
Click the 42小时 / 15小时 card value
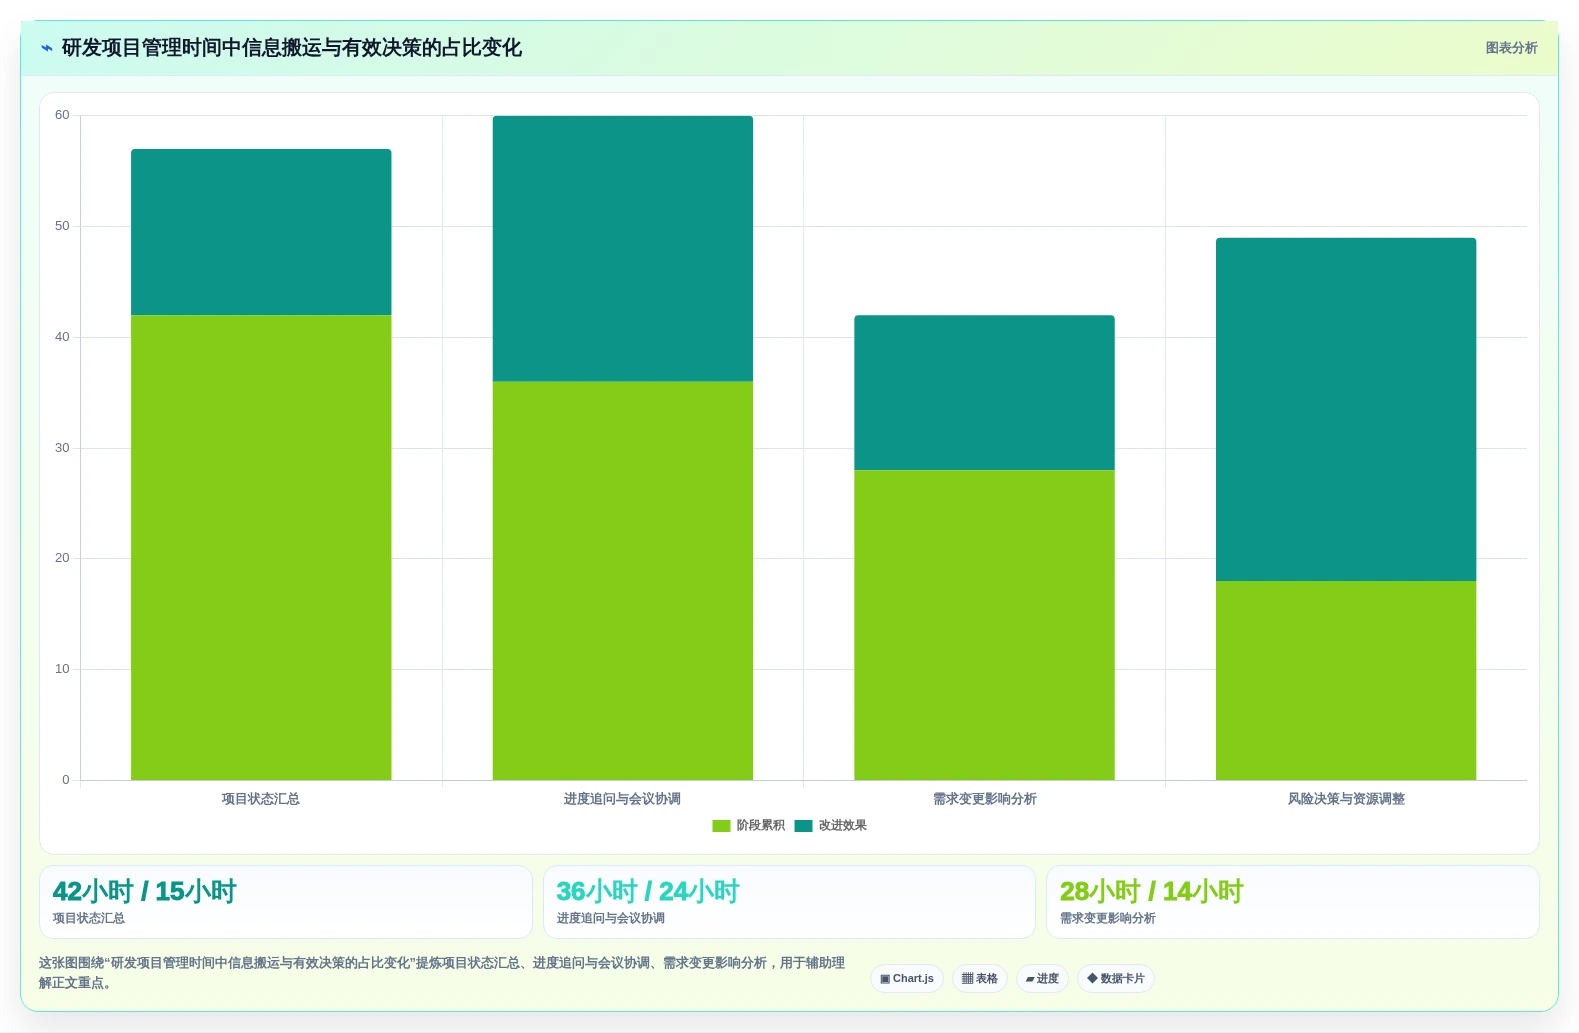point(144,892)
